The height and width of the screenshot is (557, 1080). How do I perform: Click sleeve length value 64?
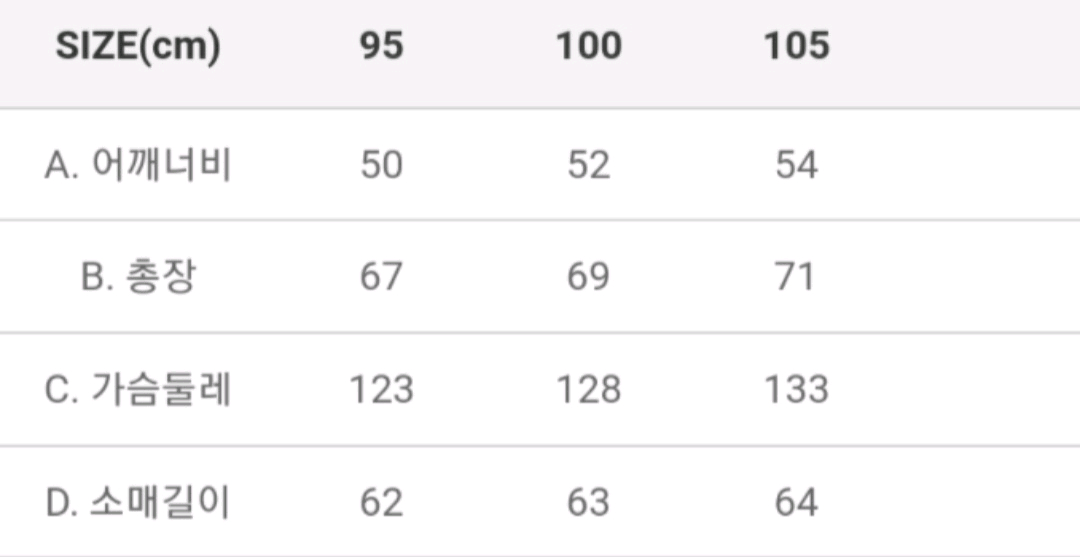point(796,502)
